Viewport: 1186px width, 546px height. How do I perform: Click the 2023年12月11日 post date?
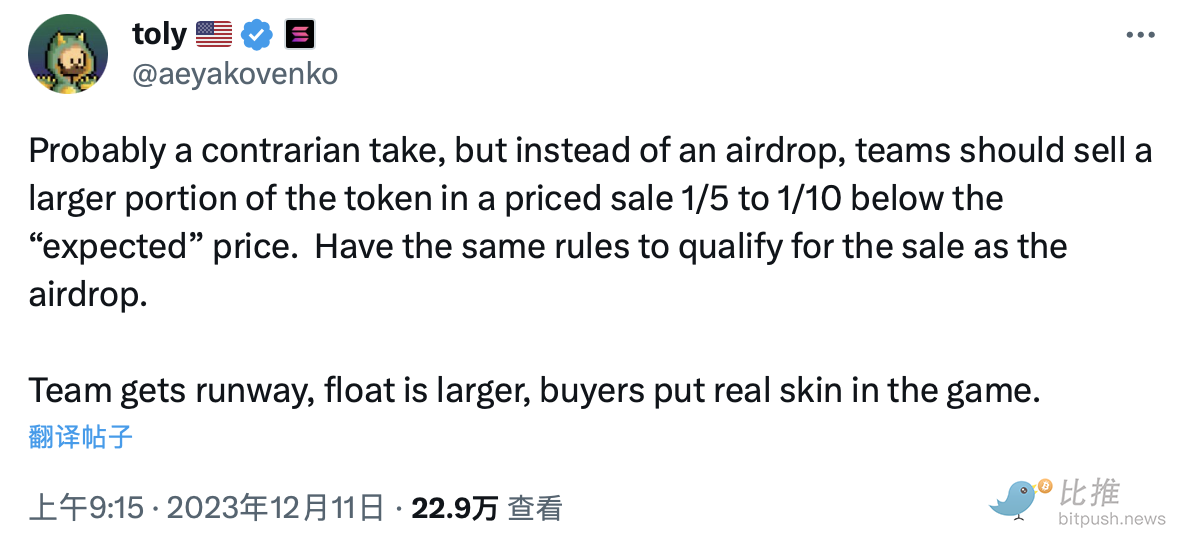point(275,508)
